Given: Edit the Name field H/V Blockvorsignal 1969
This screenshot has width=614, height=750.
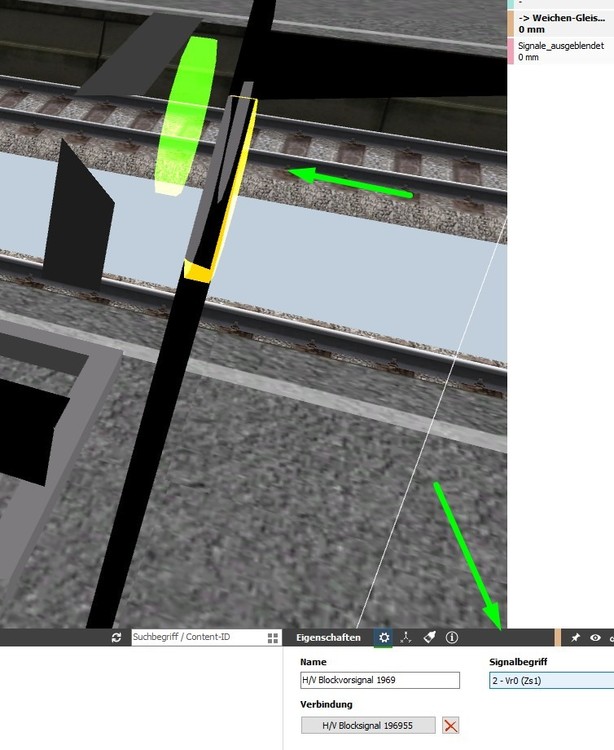Looking at the screenshot, I should tap(380, 680).
